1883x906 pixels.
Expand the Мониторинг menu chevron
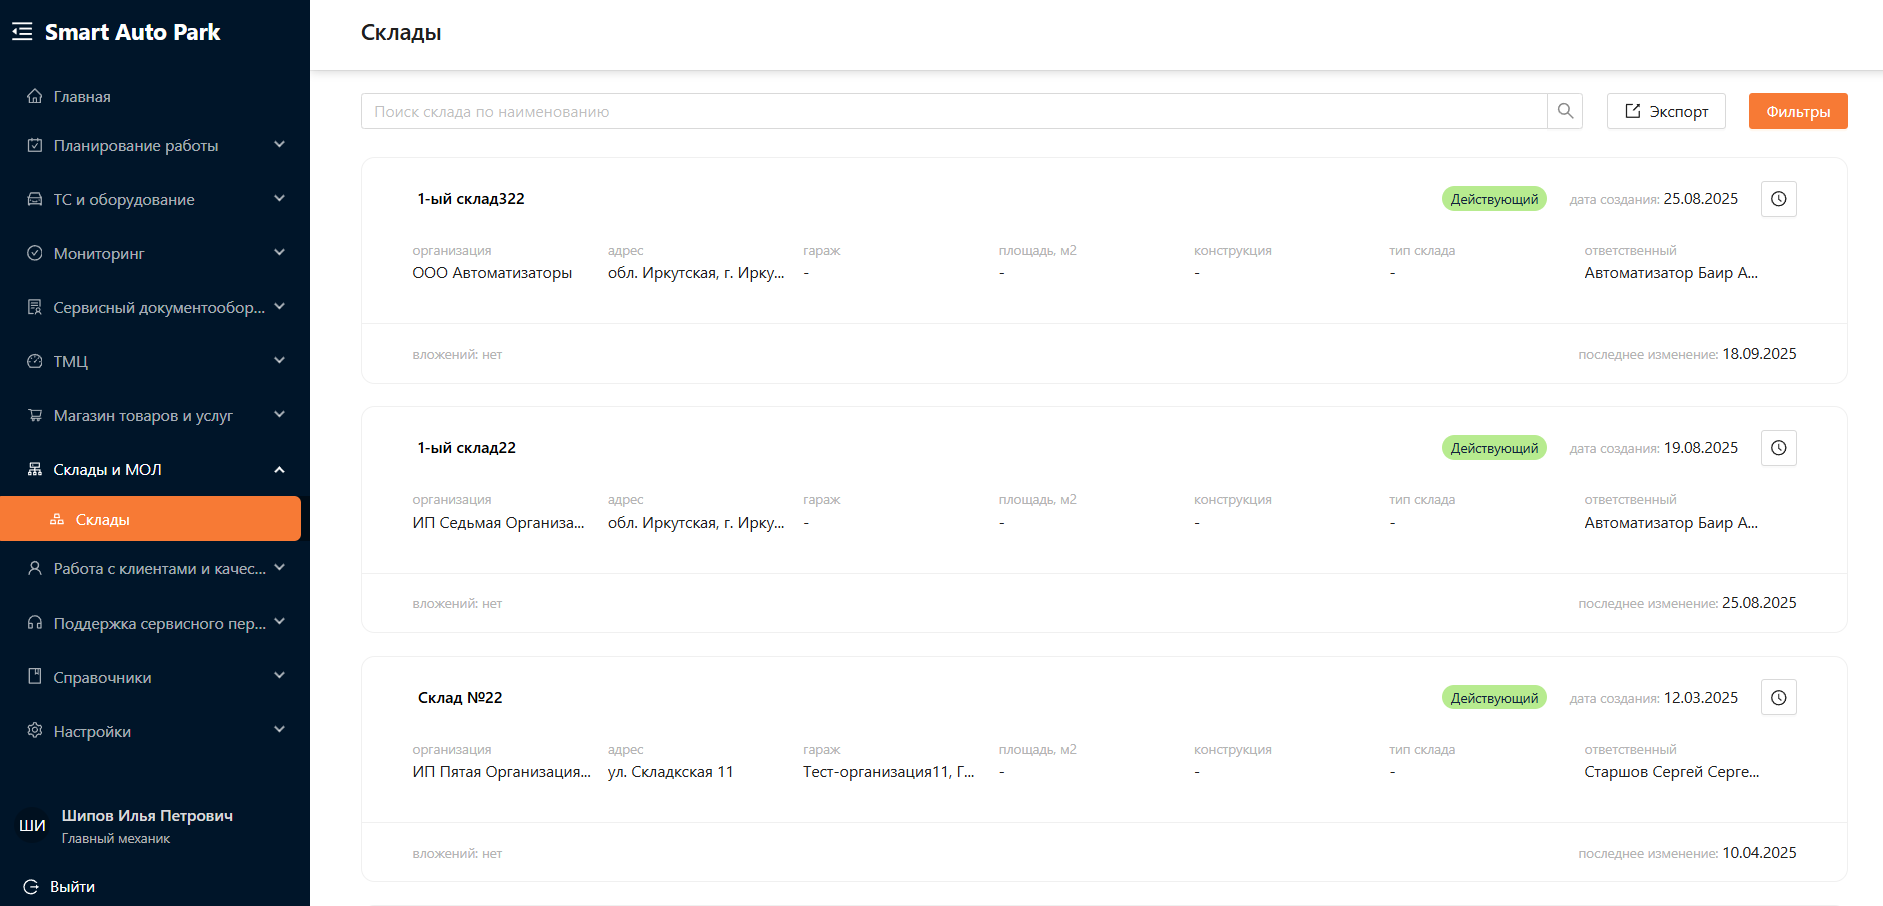tap(279, 253)
